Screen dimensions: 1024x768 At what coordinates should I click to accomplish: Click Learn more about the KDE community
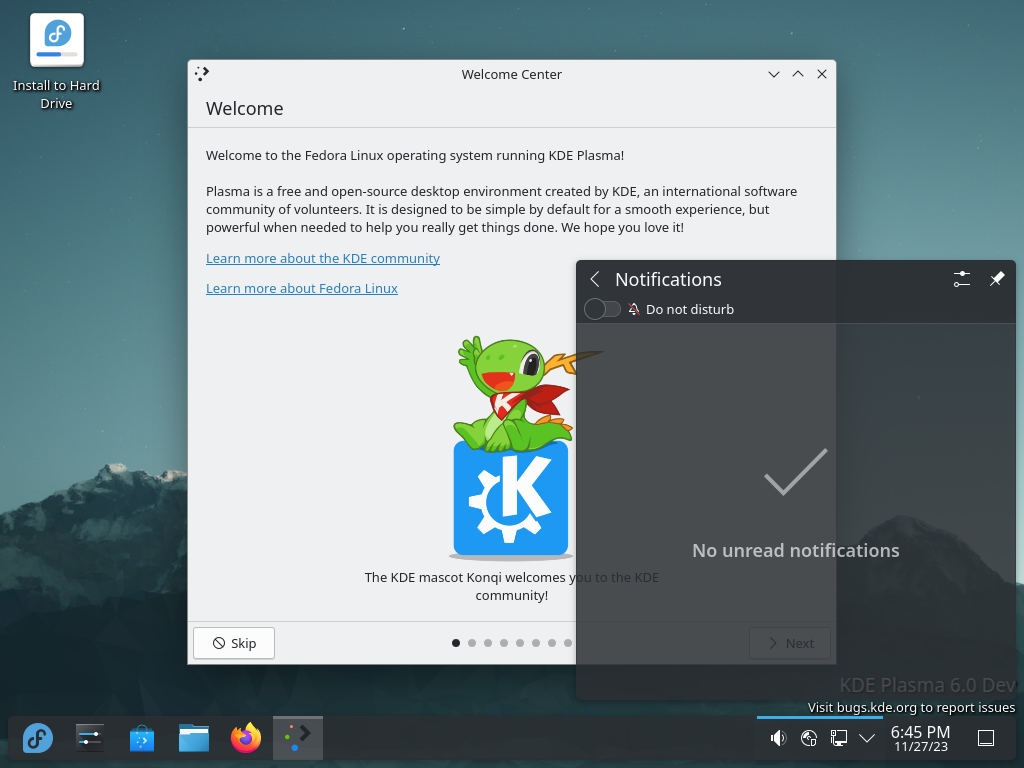pyautogui.click(x=323, y=258)
